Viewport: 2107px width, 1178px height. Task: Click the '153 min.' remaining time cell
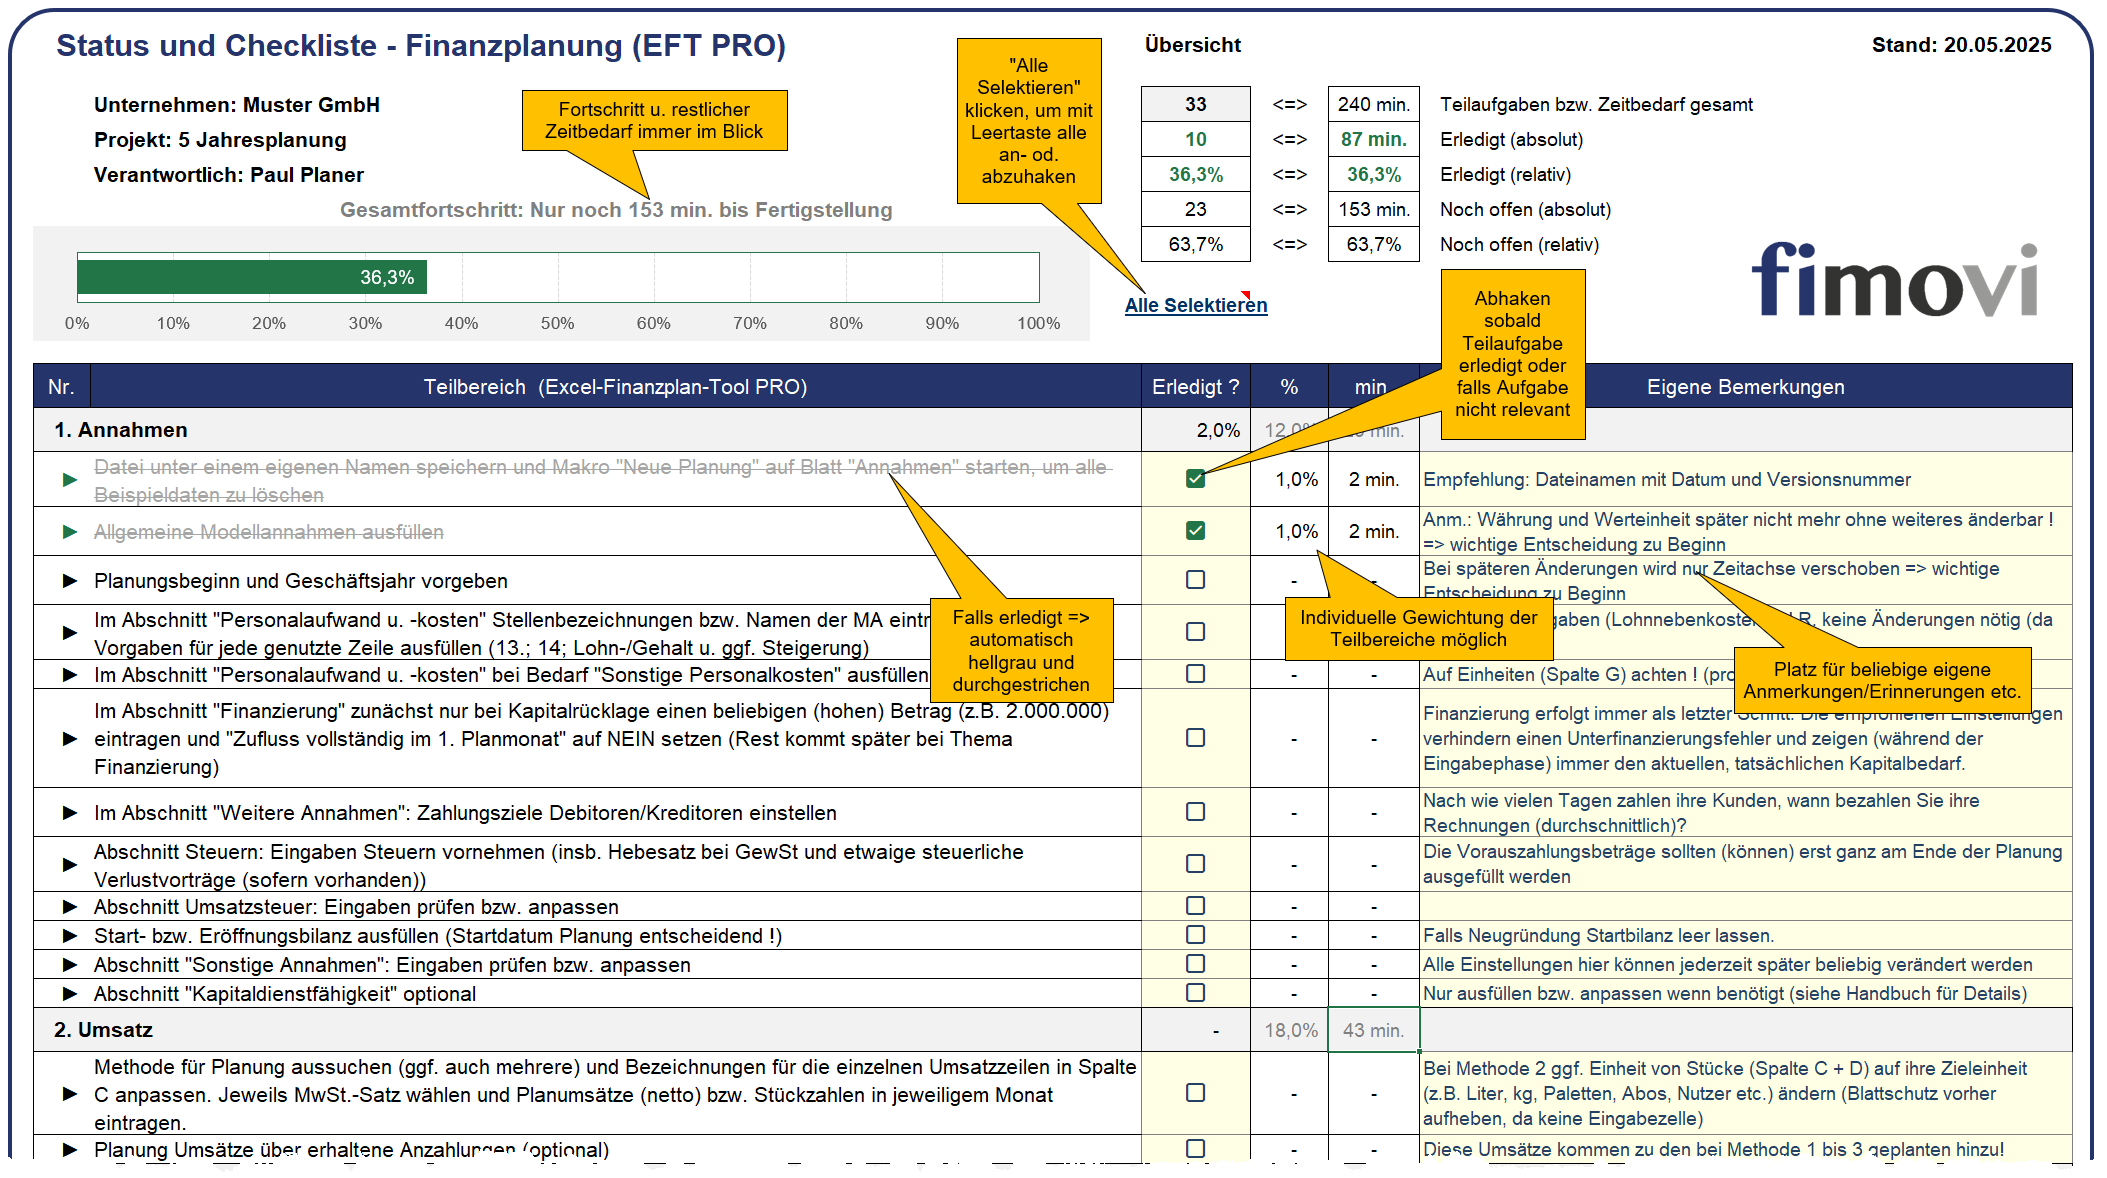pos(1373,209)
